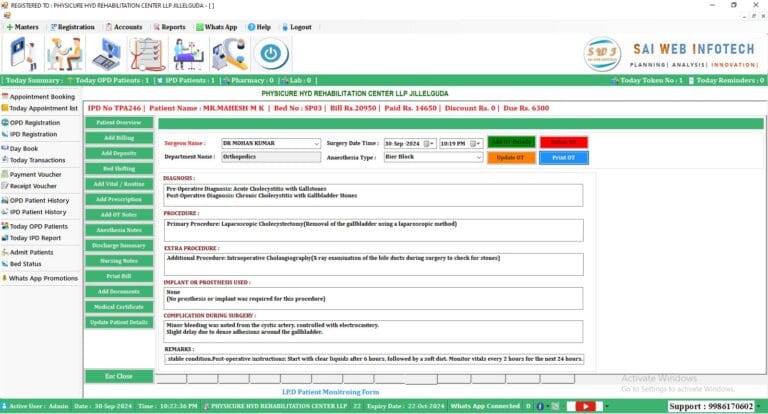The image size is (768, 414).
Task: Expand the Surgeon Name dropdown
Action: [x=316, y=143]
